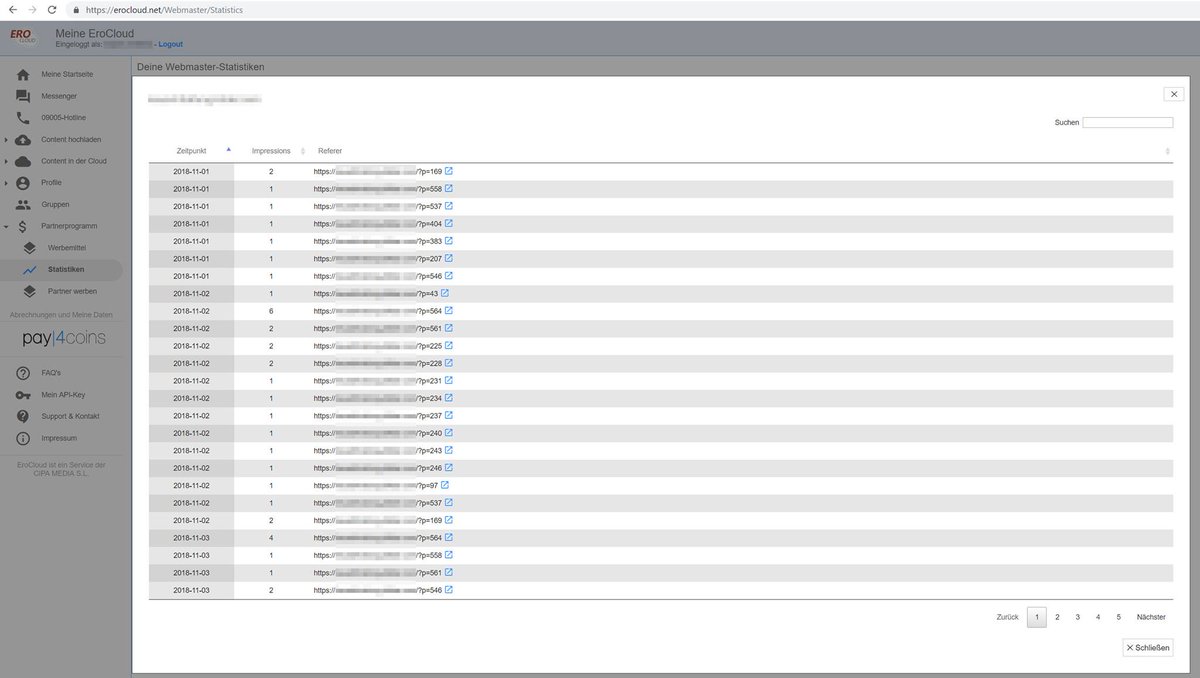1200x678 pixels.
Task: Click the ErOCloud logo in header
Action: pos(23,37)
